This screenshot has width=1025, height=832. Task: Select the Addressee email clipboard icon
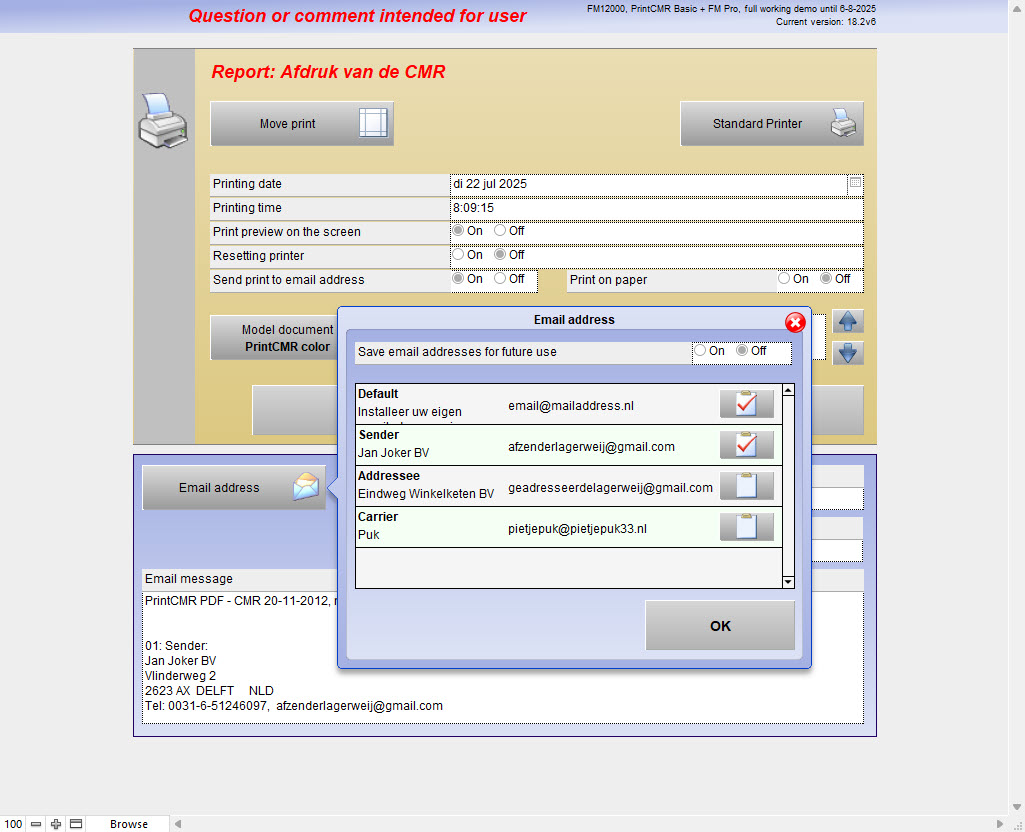pyautogui.click(x=746, y=486)
